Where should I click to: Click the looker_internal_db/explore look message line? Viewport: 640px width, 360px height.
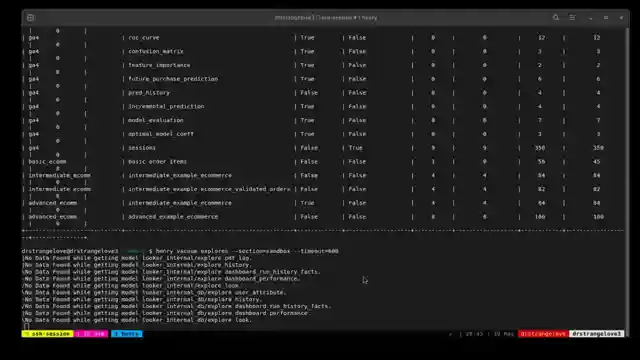coord(138,320)
